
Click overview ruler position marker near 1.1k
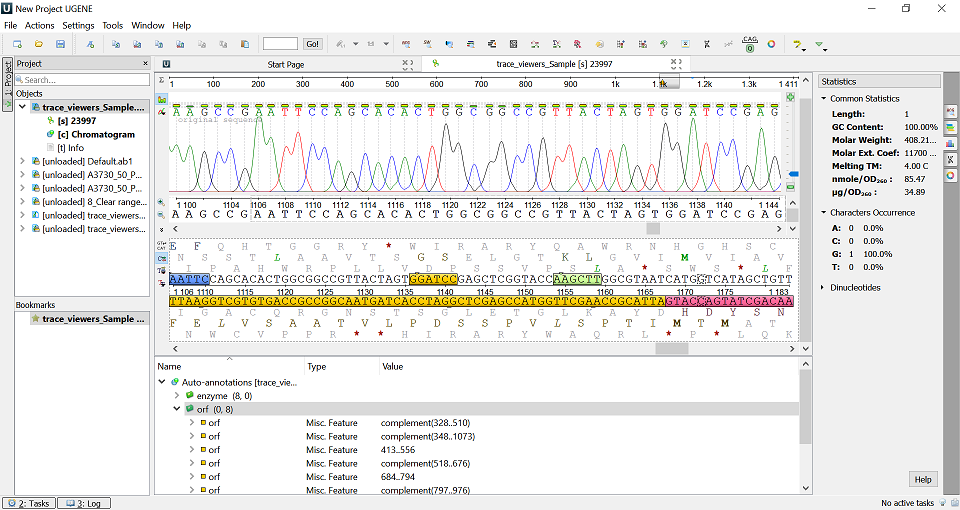[x=669, y=83]
